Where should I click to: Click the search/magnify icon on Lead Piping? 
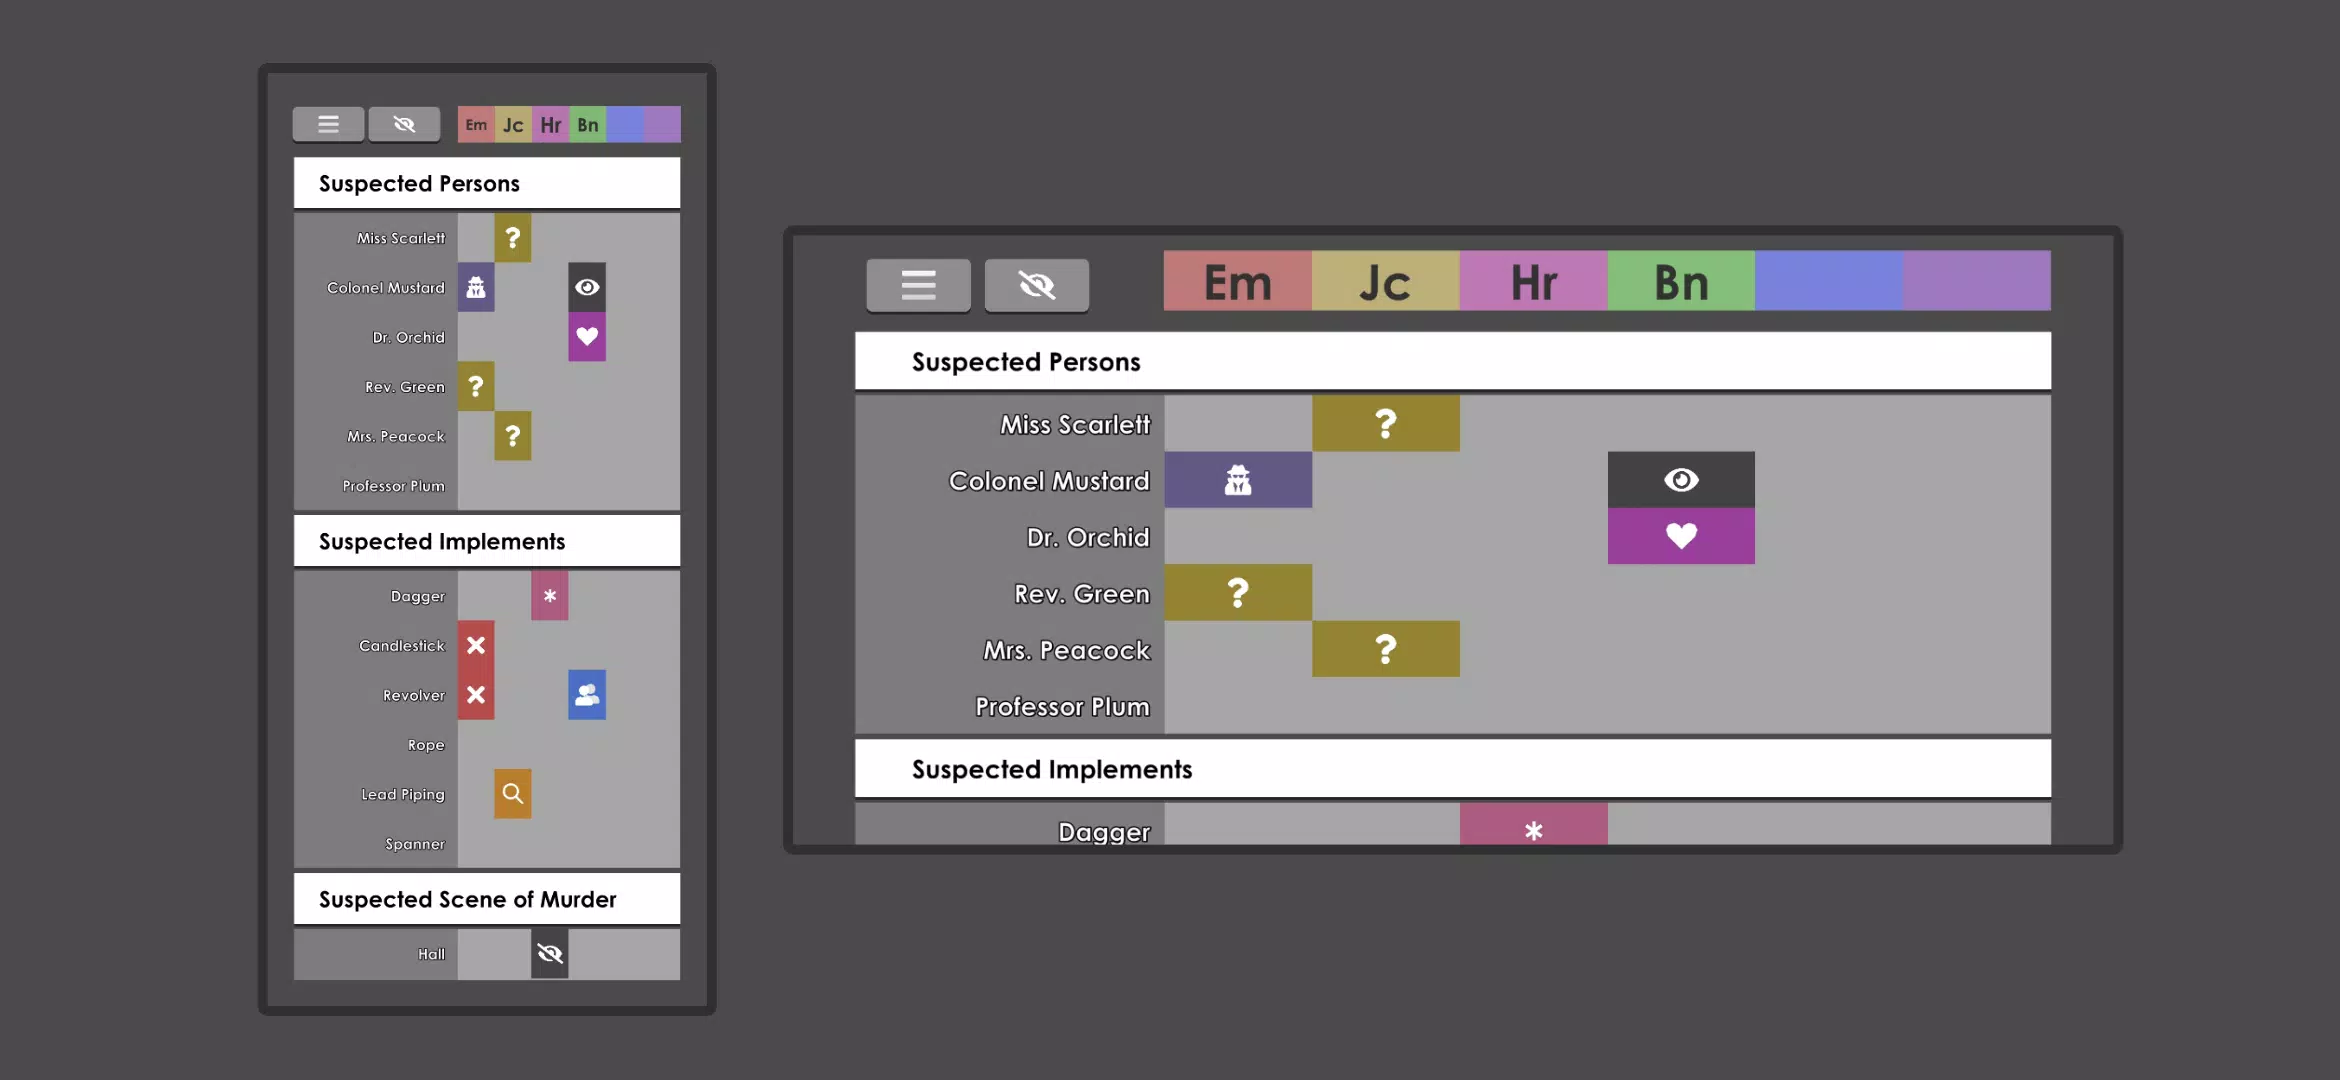(x=512, y=794)
